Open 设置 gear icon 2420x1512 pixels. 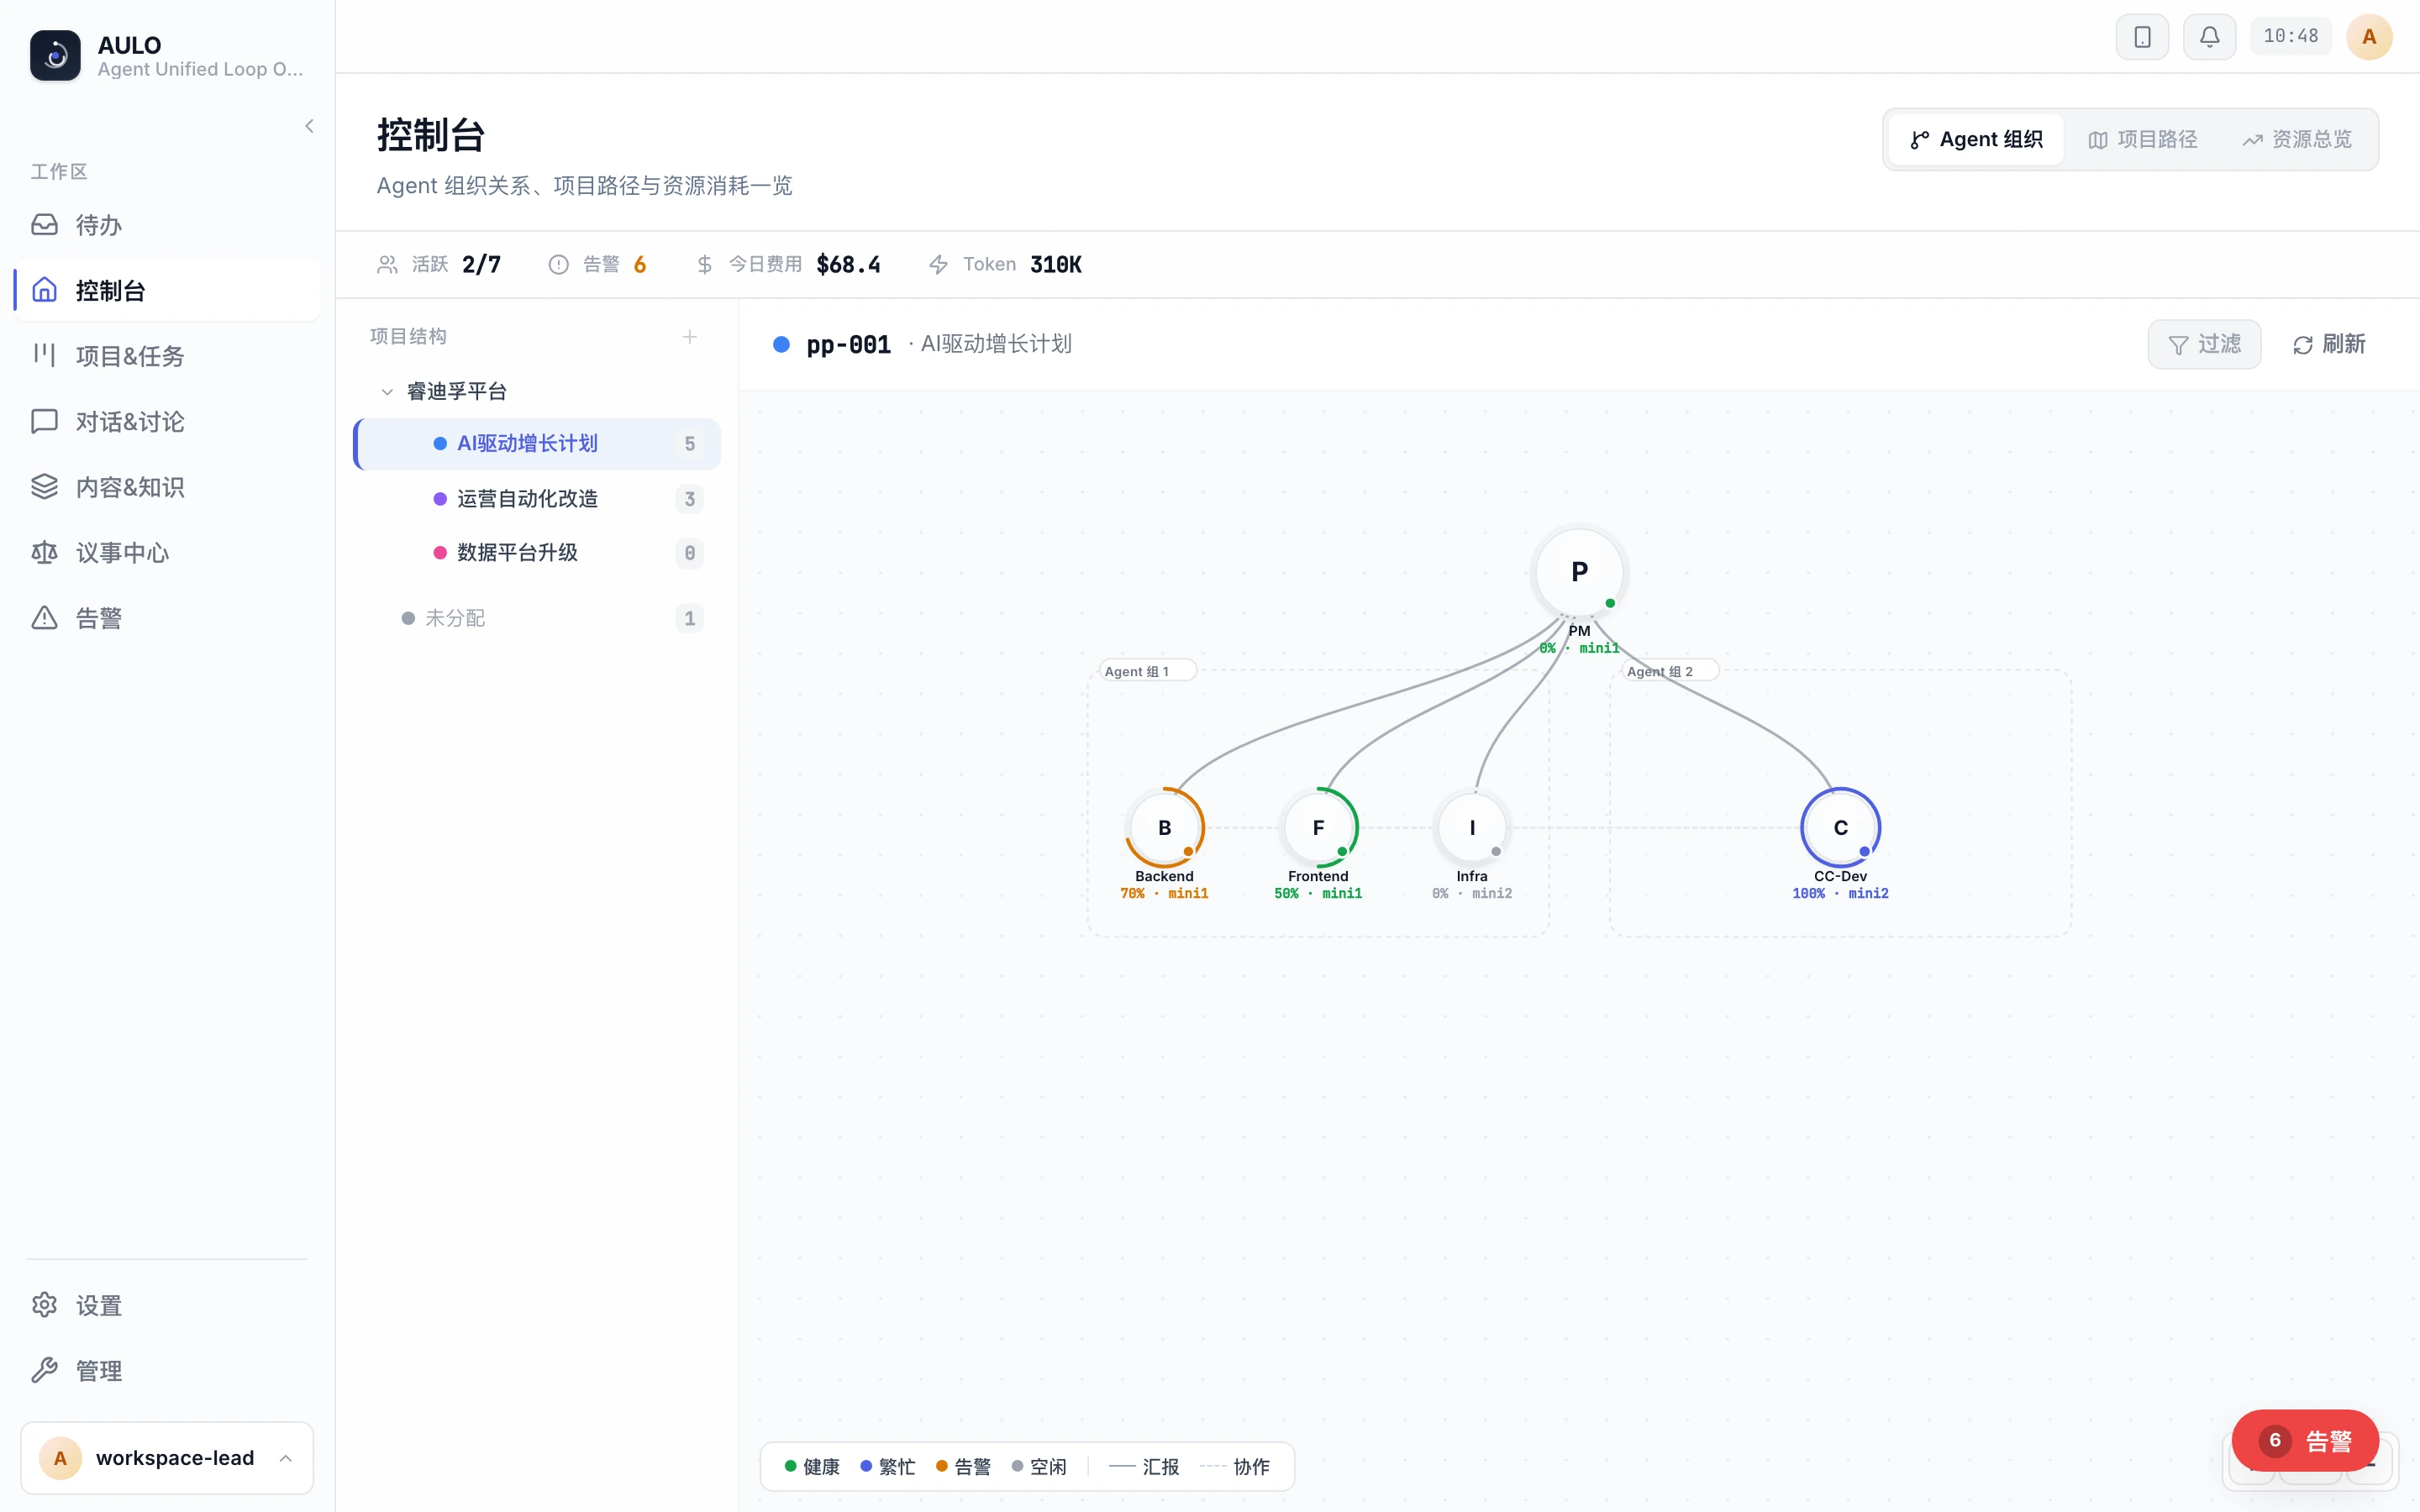[44, 1305]
